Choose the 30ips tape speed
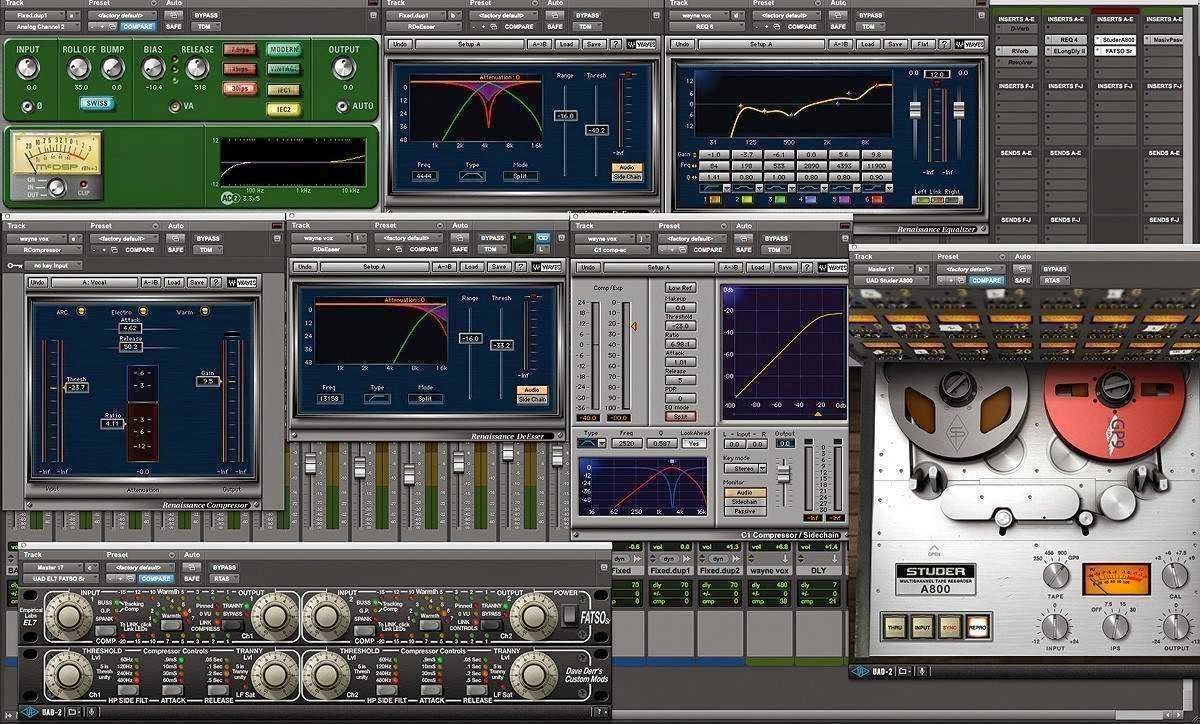 (x=238, y=88)
